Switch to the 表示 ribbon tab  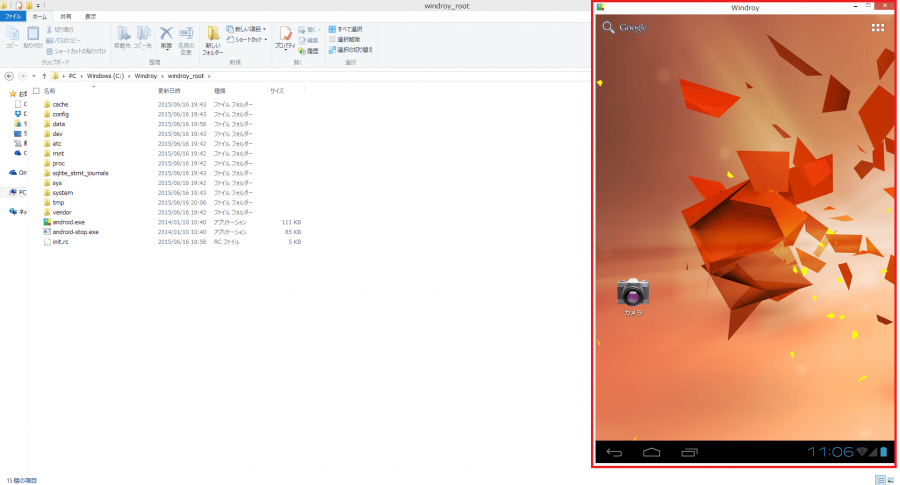pyautogui.click(x=91, y=17)
